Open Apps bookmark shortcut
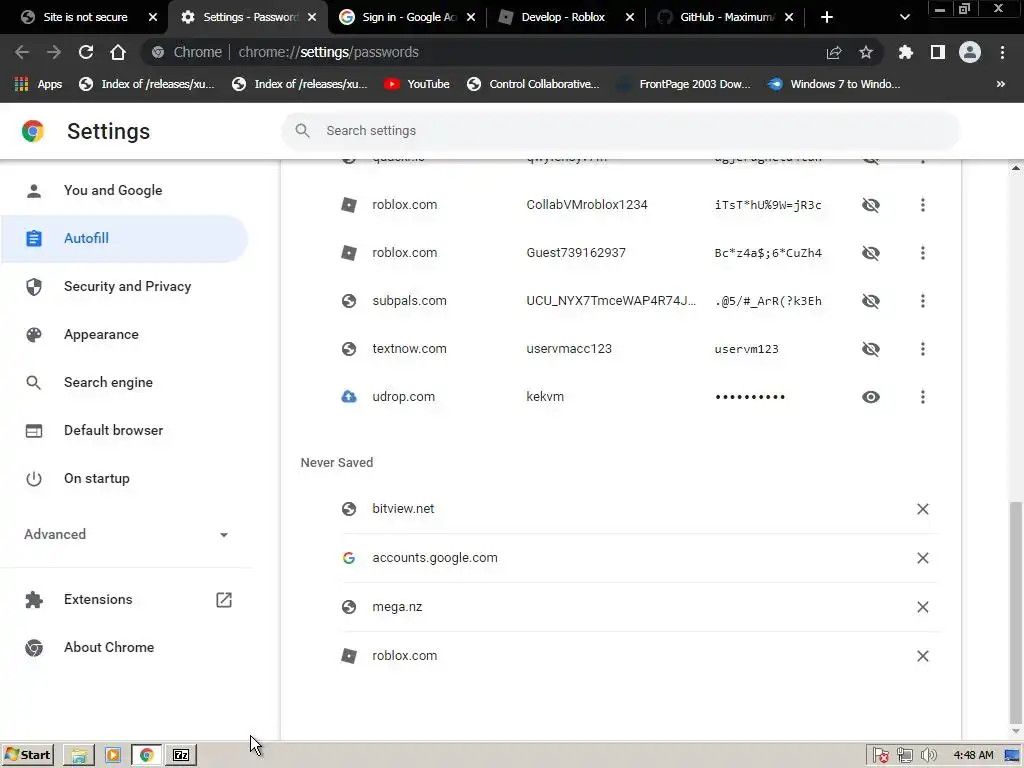 [x=38, y=84]
